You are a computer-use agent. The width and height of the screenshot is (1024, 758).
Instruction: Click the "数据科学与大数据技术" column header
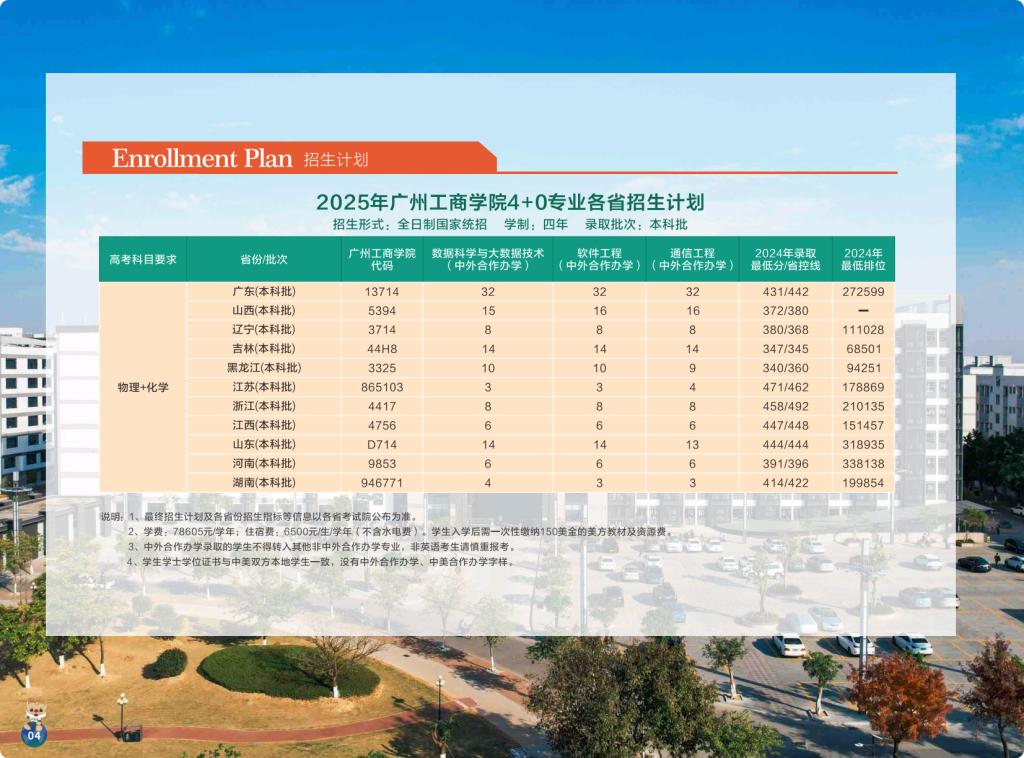pyautogui.click(x=488, y=259)
